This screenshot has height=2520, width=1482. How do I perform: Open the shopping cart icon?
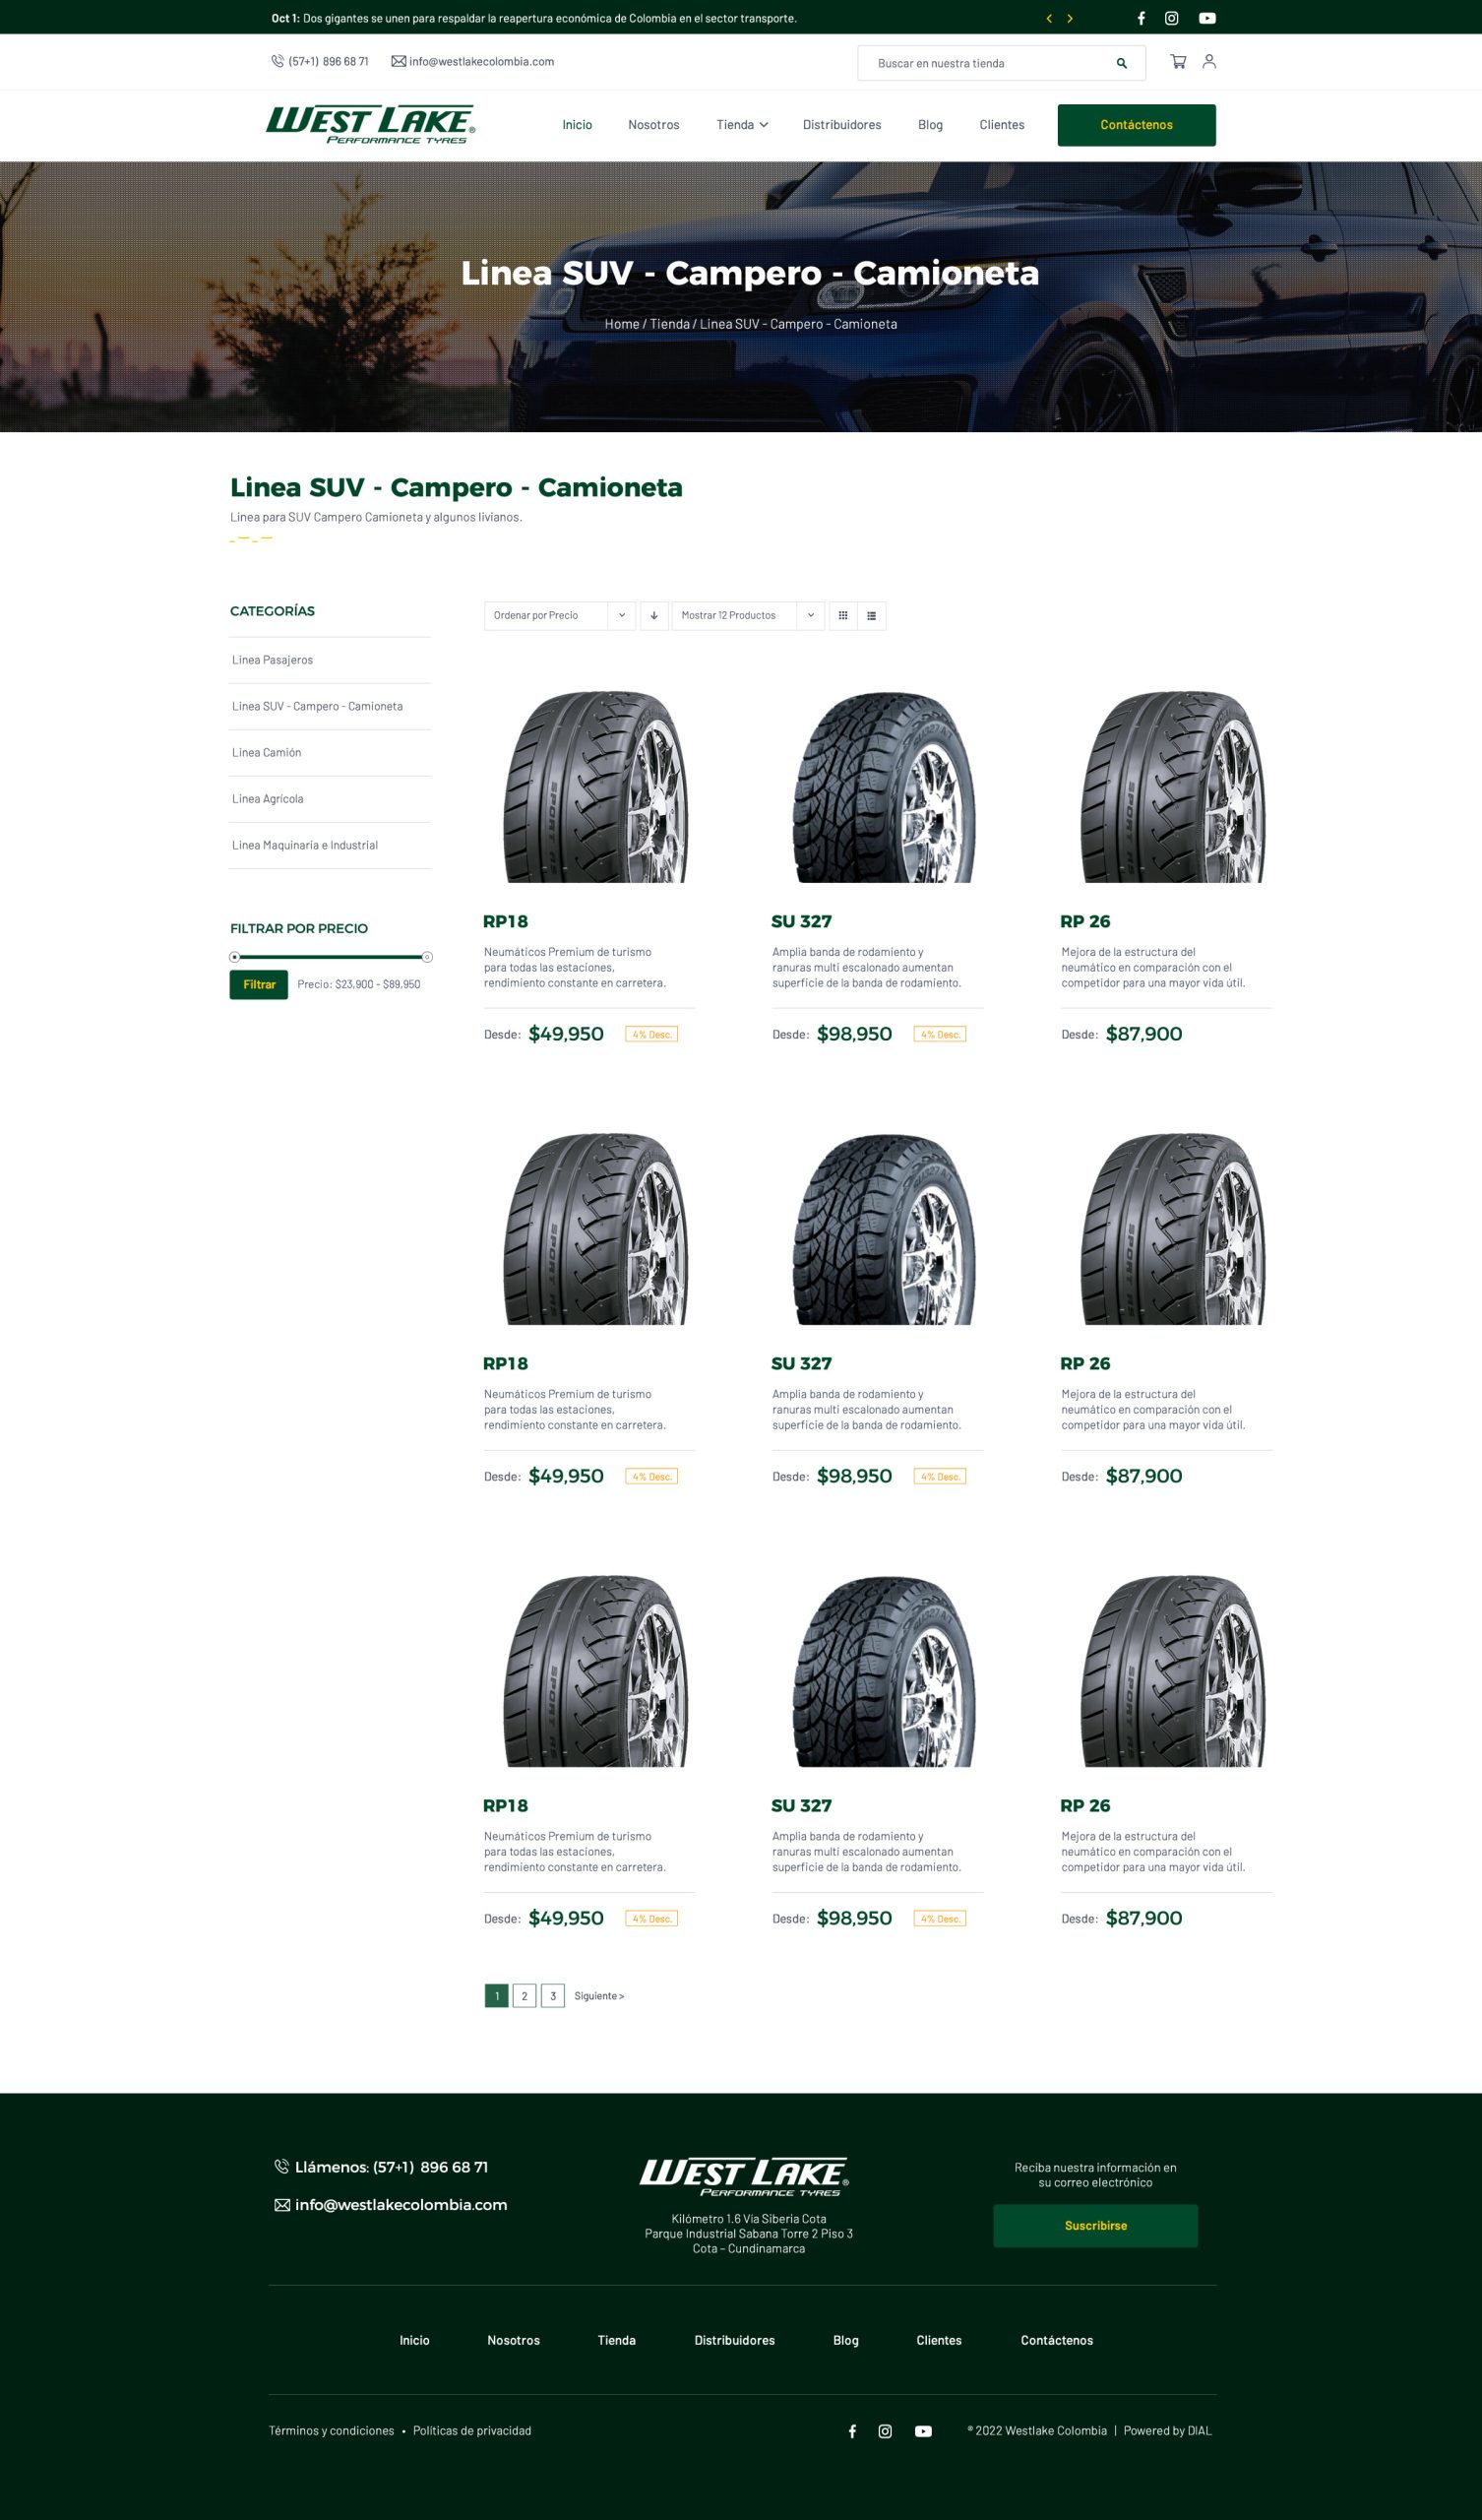click(x=1178, y=62)
